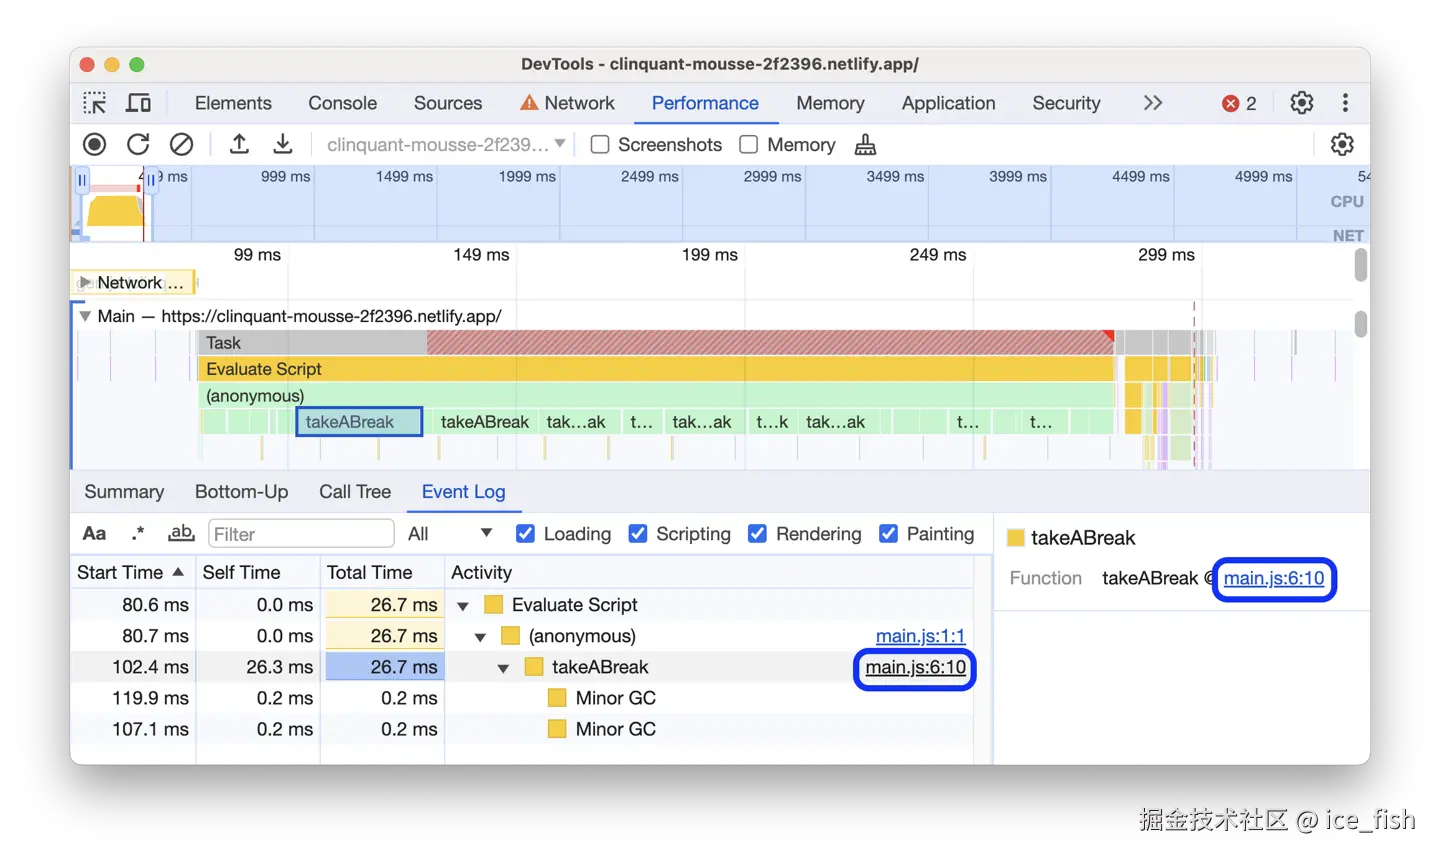Open capture settings gear in Performance toolbar
Image resolution: width=1440 pixels, height=857 pixels.
point(1342,144)
